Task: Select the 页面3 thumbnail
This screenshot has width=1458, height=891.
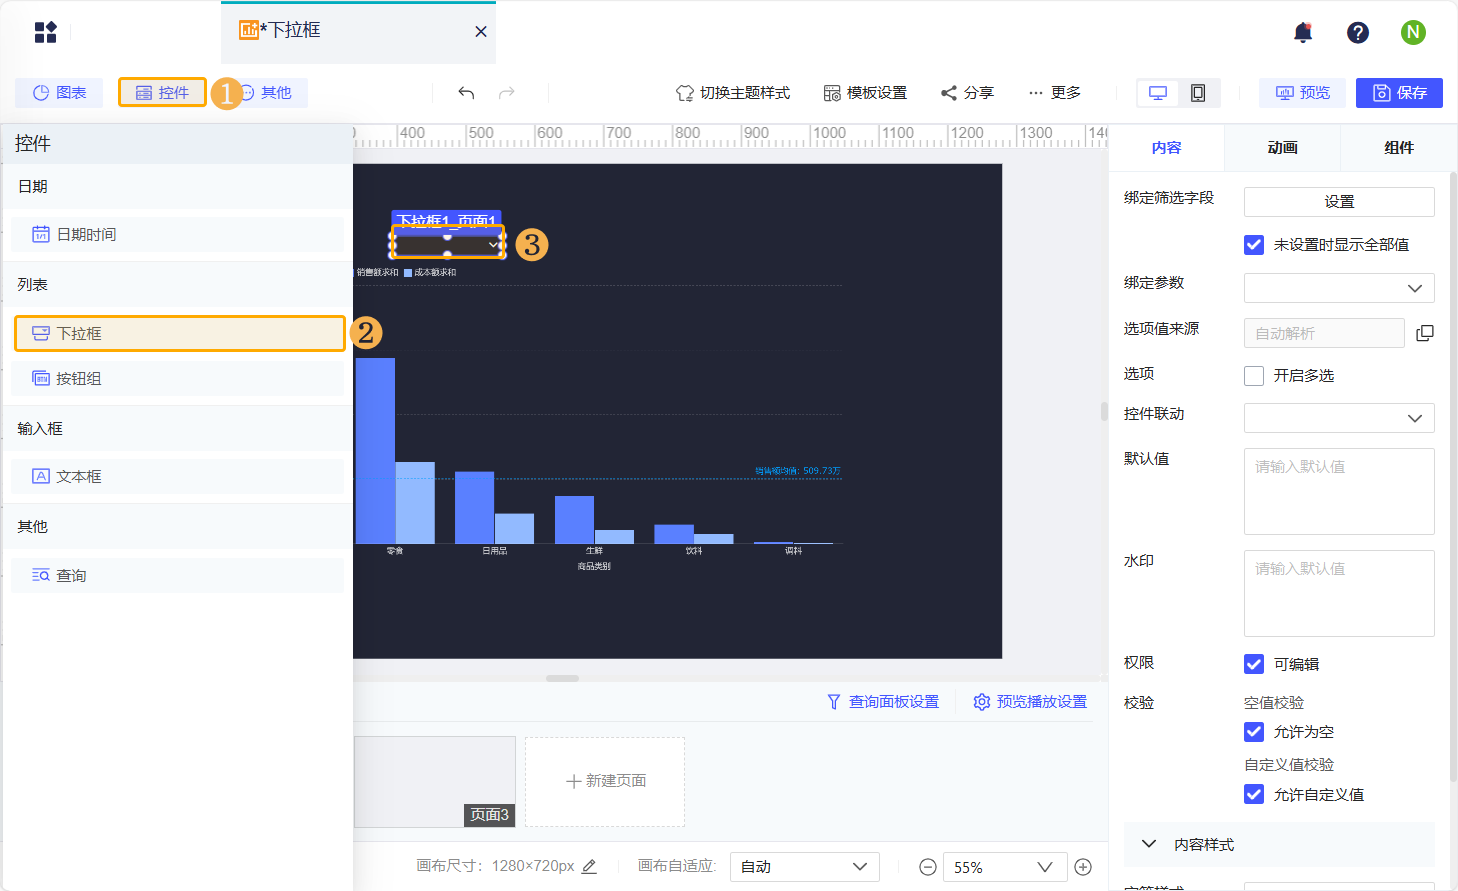Action: (434, 782)
